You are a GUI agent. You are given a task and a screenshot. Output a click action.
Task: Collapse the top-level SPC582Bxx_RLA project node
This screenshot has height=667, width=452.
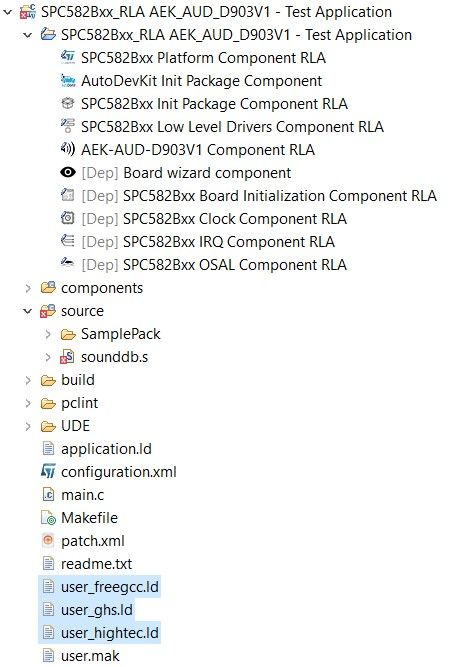(x=8, y=12)
